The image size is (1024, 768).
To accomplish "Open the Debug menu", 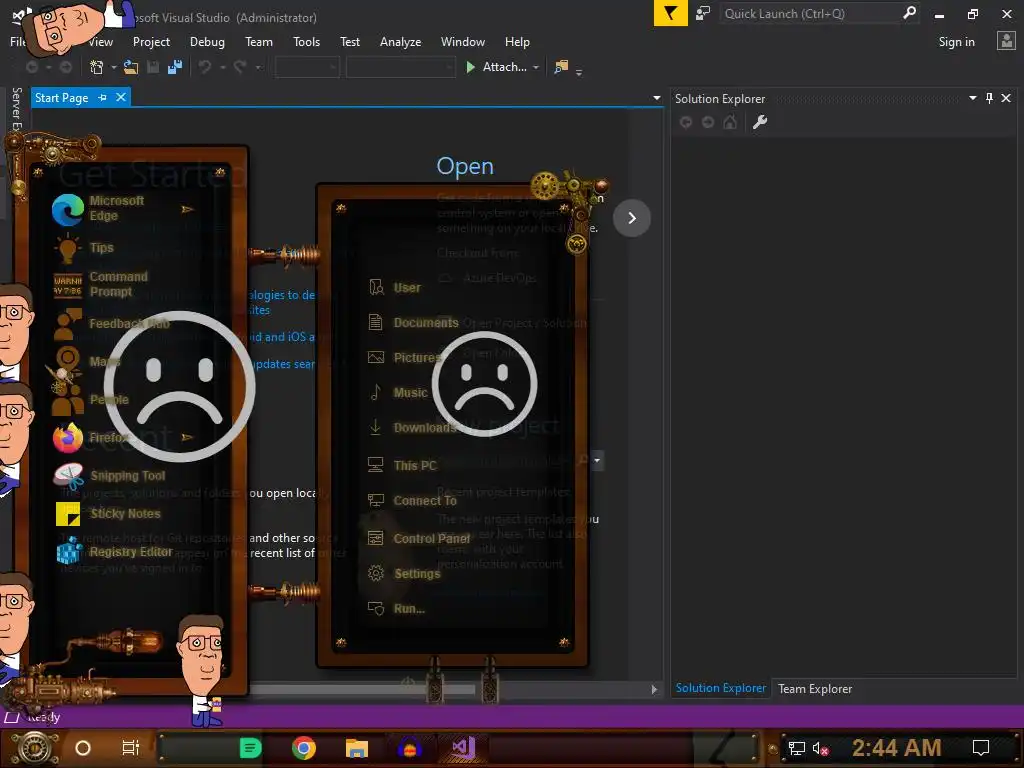I will pos(207,42).
